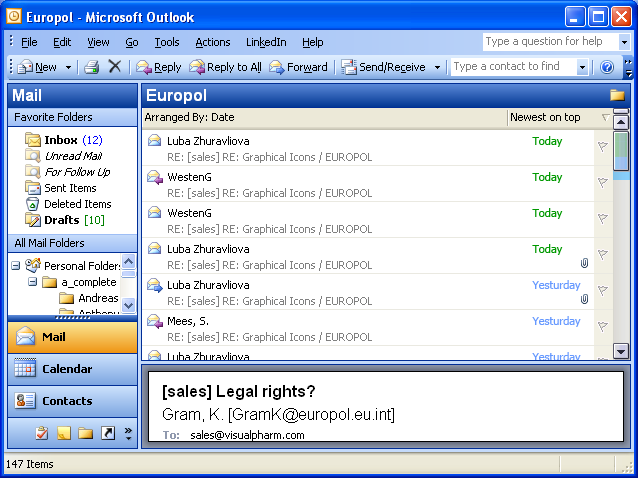Toggle flag on first Luba Zhuravliova Today message
This screenshot has width=638, height=478.
[x=603, y=146]
